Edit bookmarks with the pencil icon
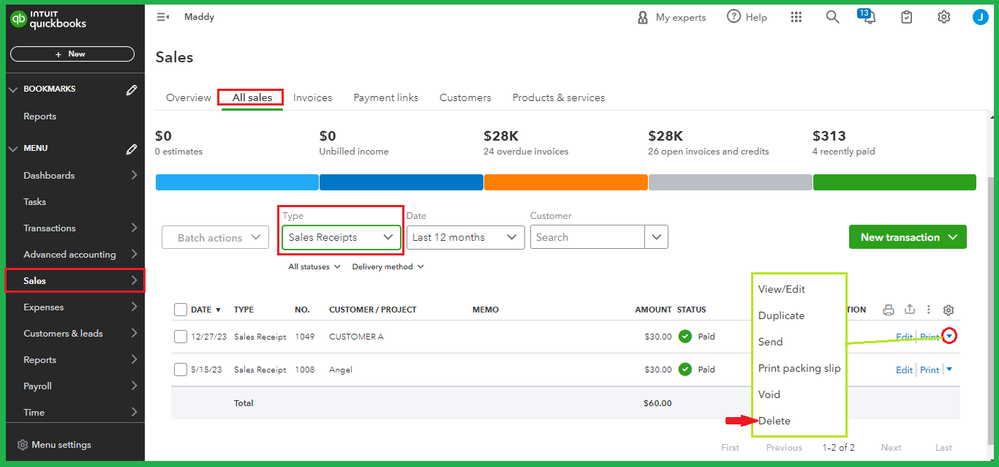 tap(131, 90)
